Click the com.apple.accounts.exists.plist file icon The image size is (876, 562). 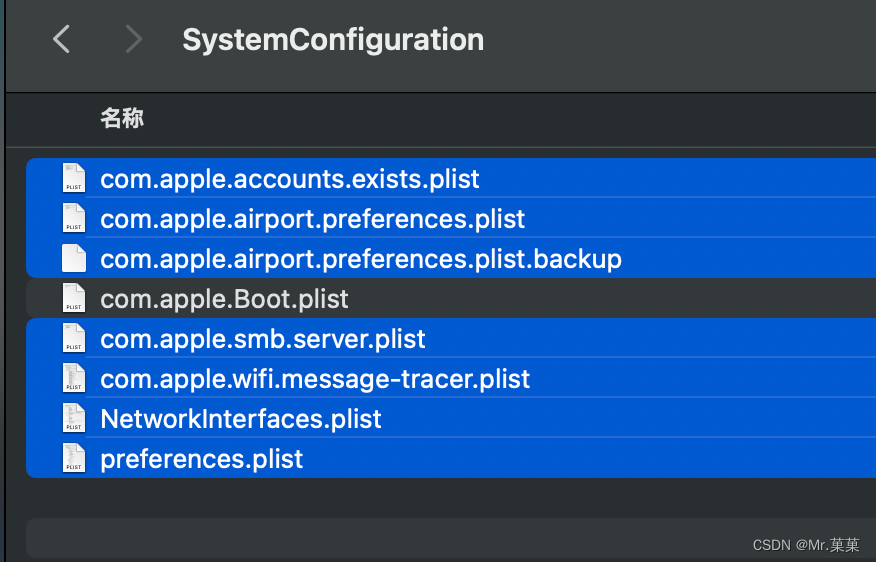(74, 178)
